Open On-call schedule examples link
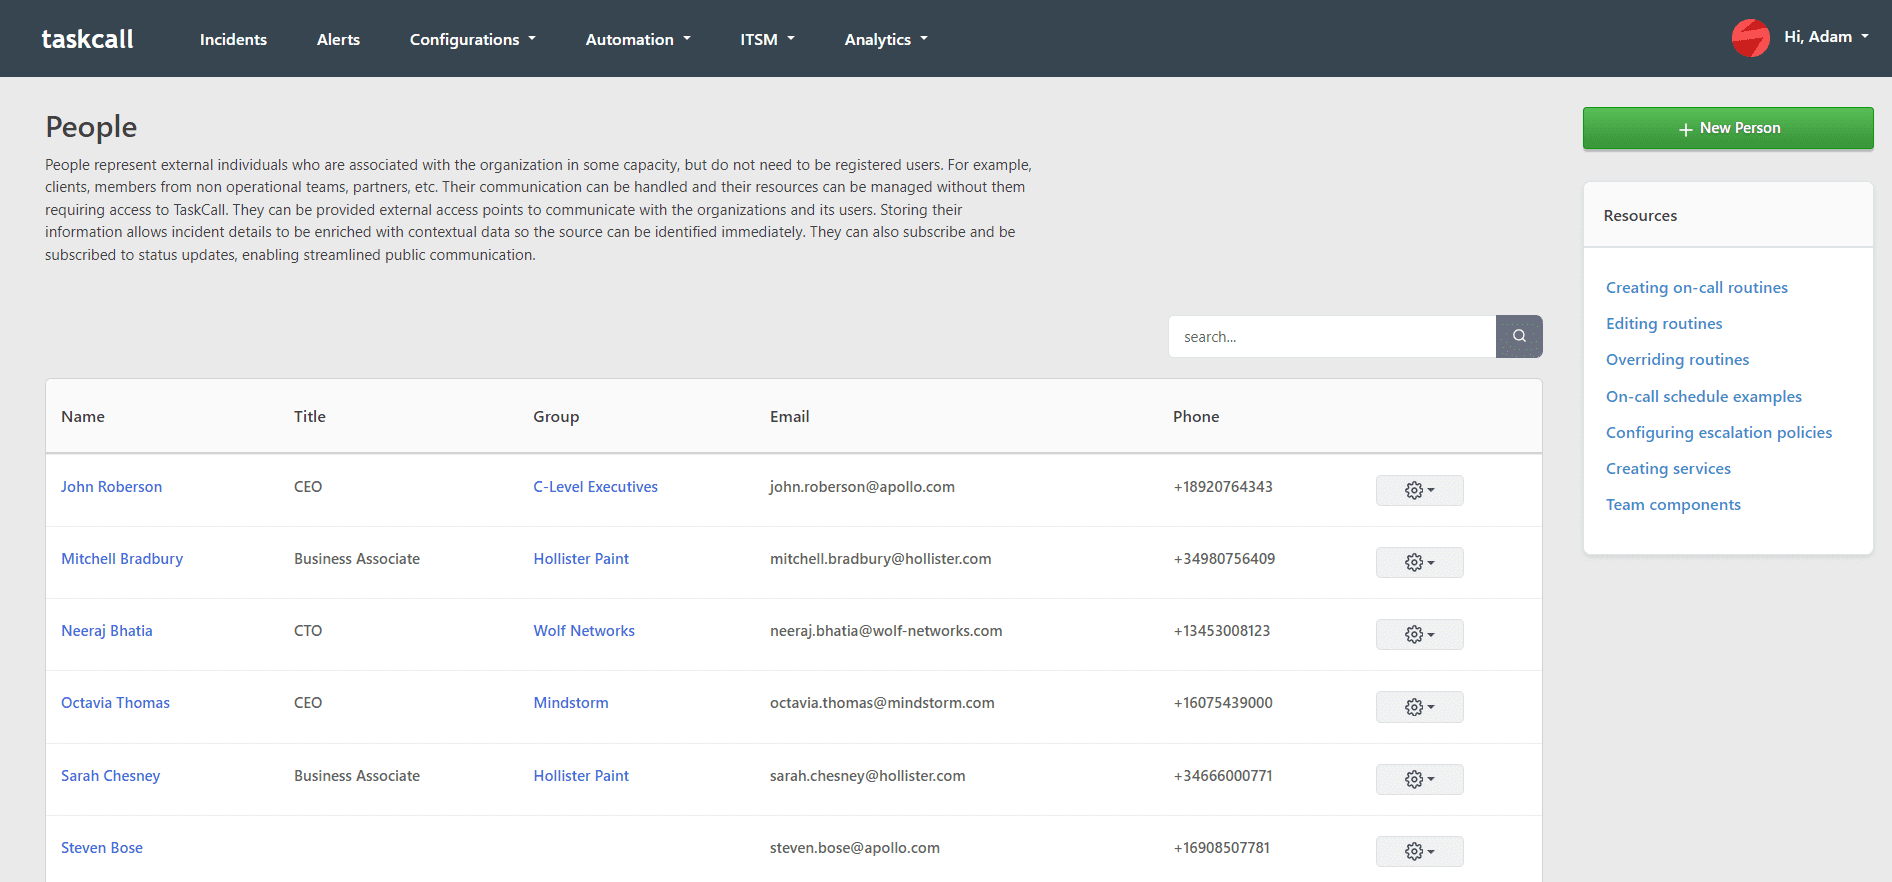 coord(1704,397)
